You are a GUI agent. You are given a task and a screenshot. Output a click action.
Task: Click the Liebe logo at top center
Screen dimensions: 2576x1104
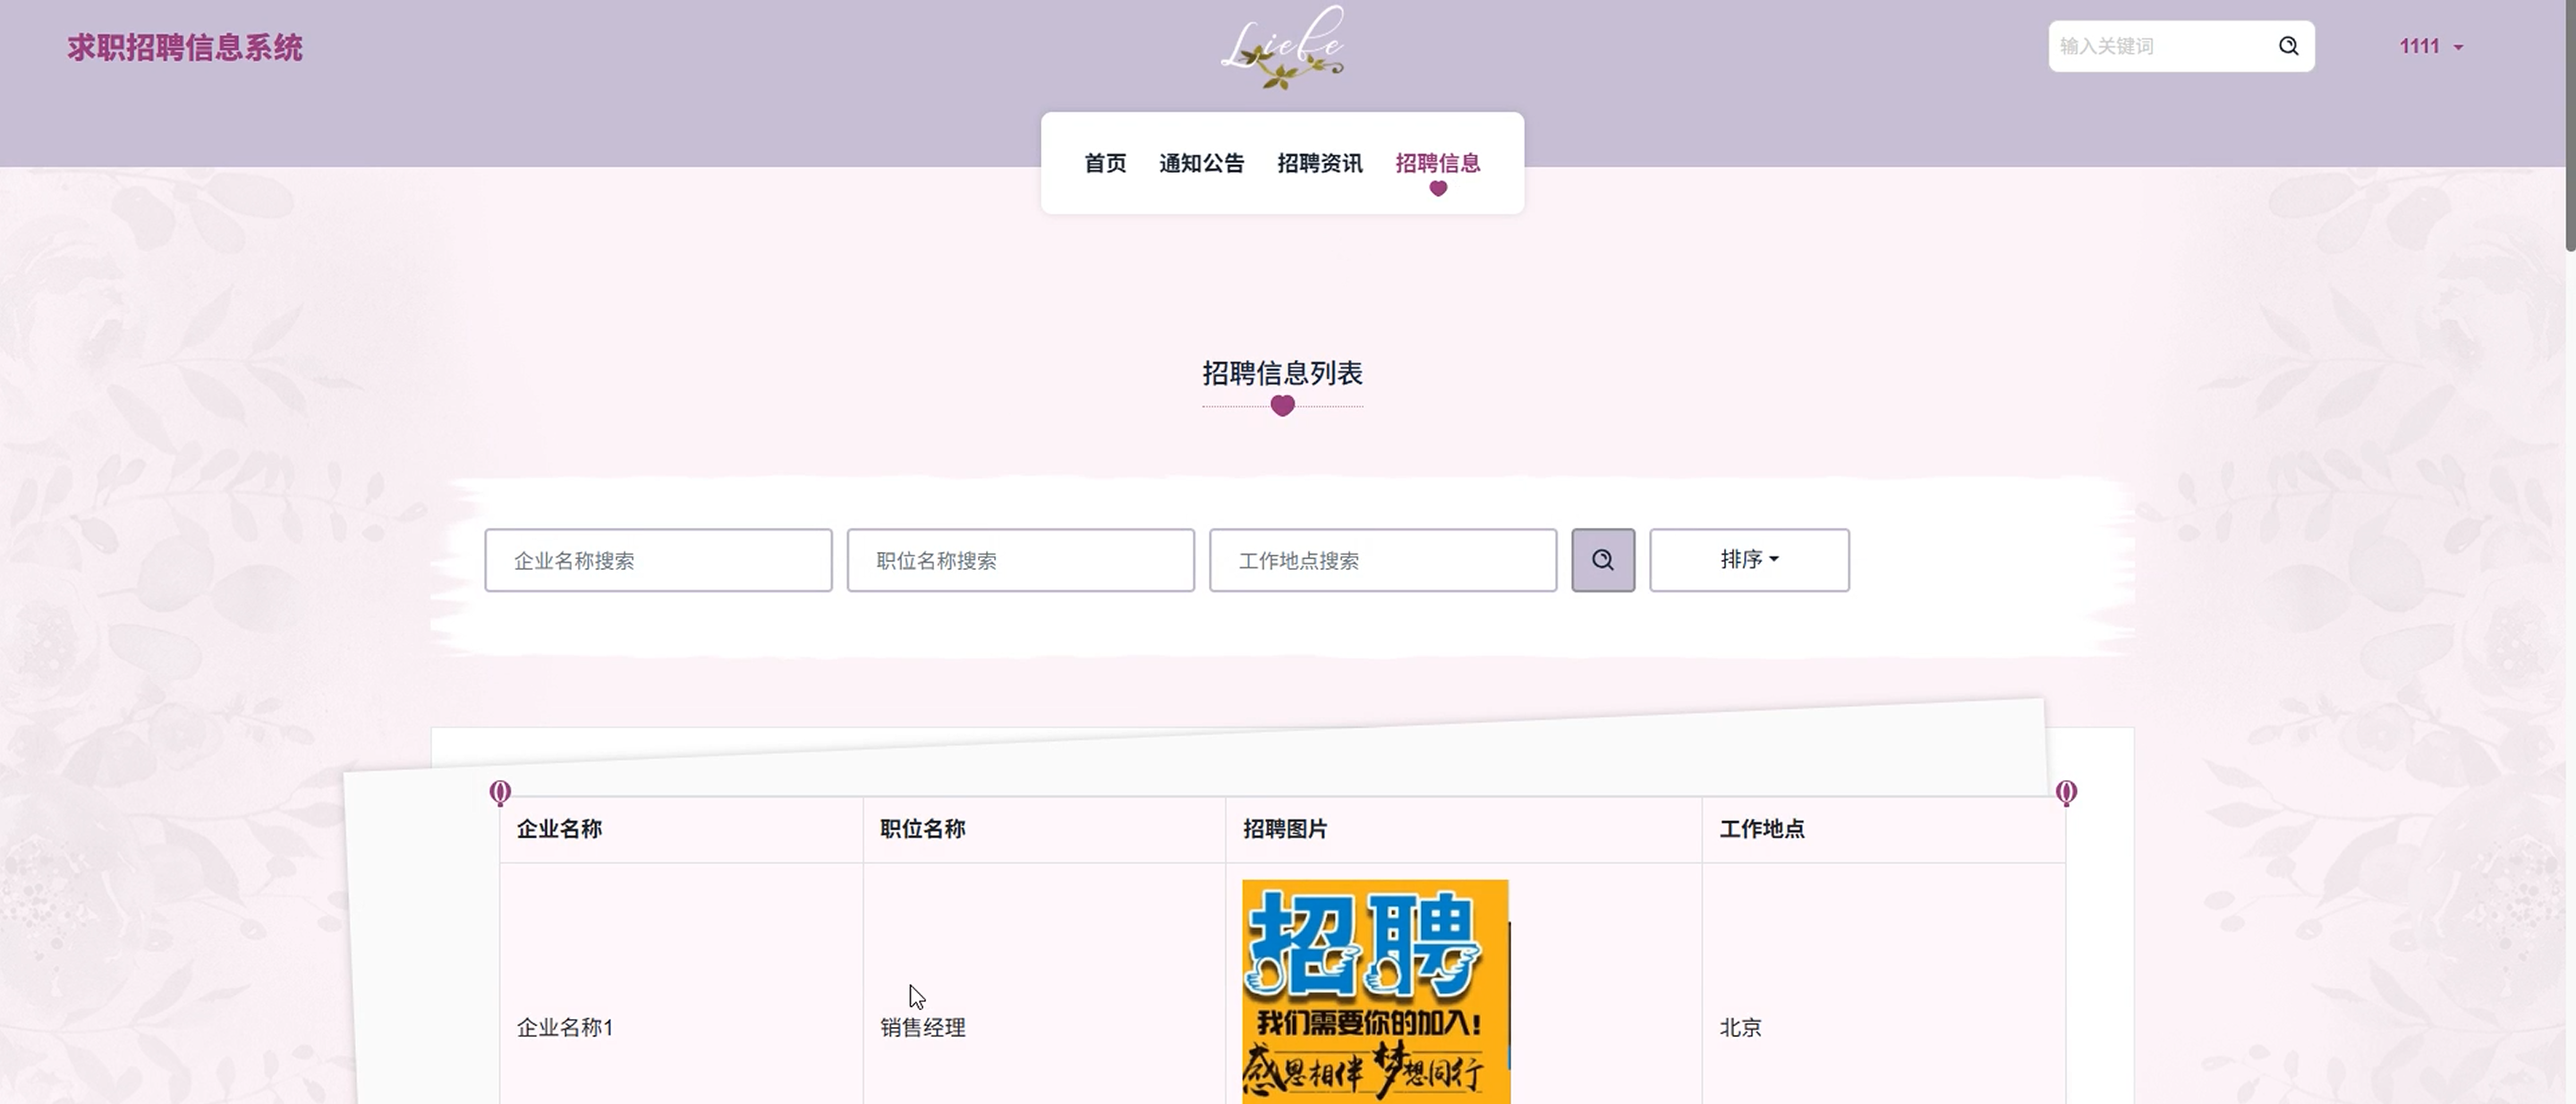1282,48
